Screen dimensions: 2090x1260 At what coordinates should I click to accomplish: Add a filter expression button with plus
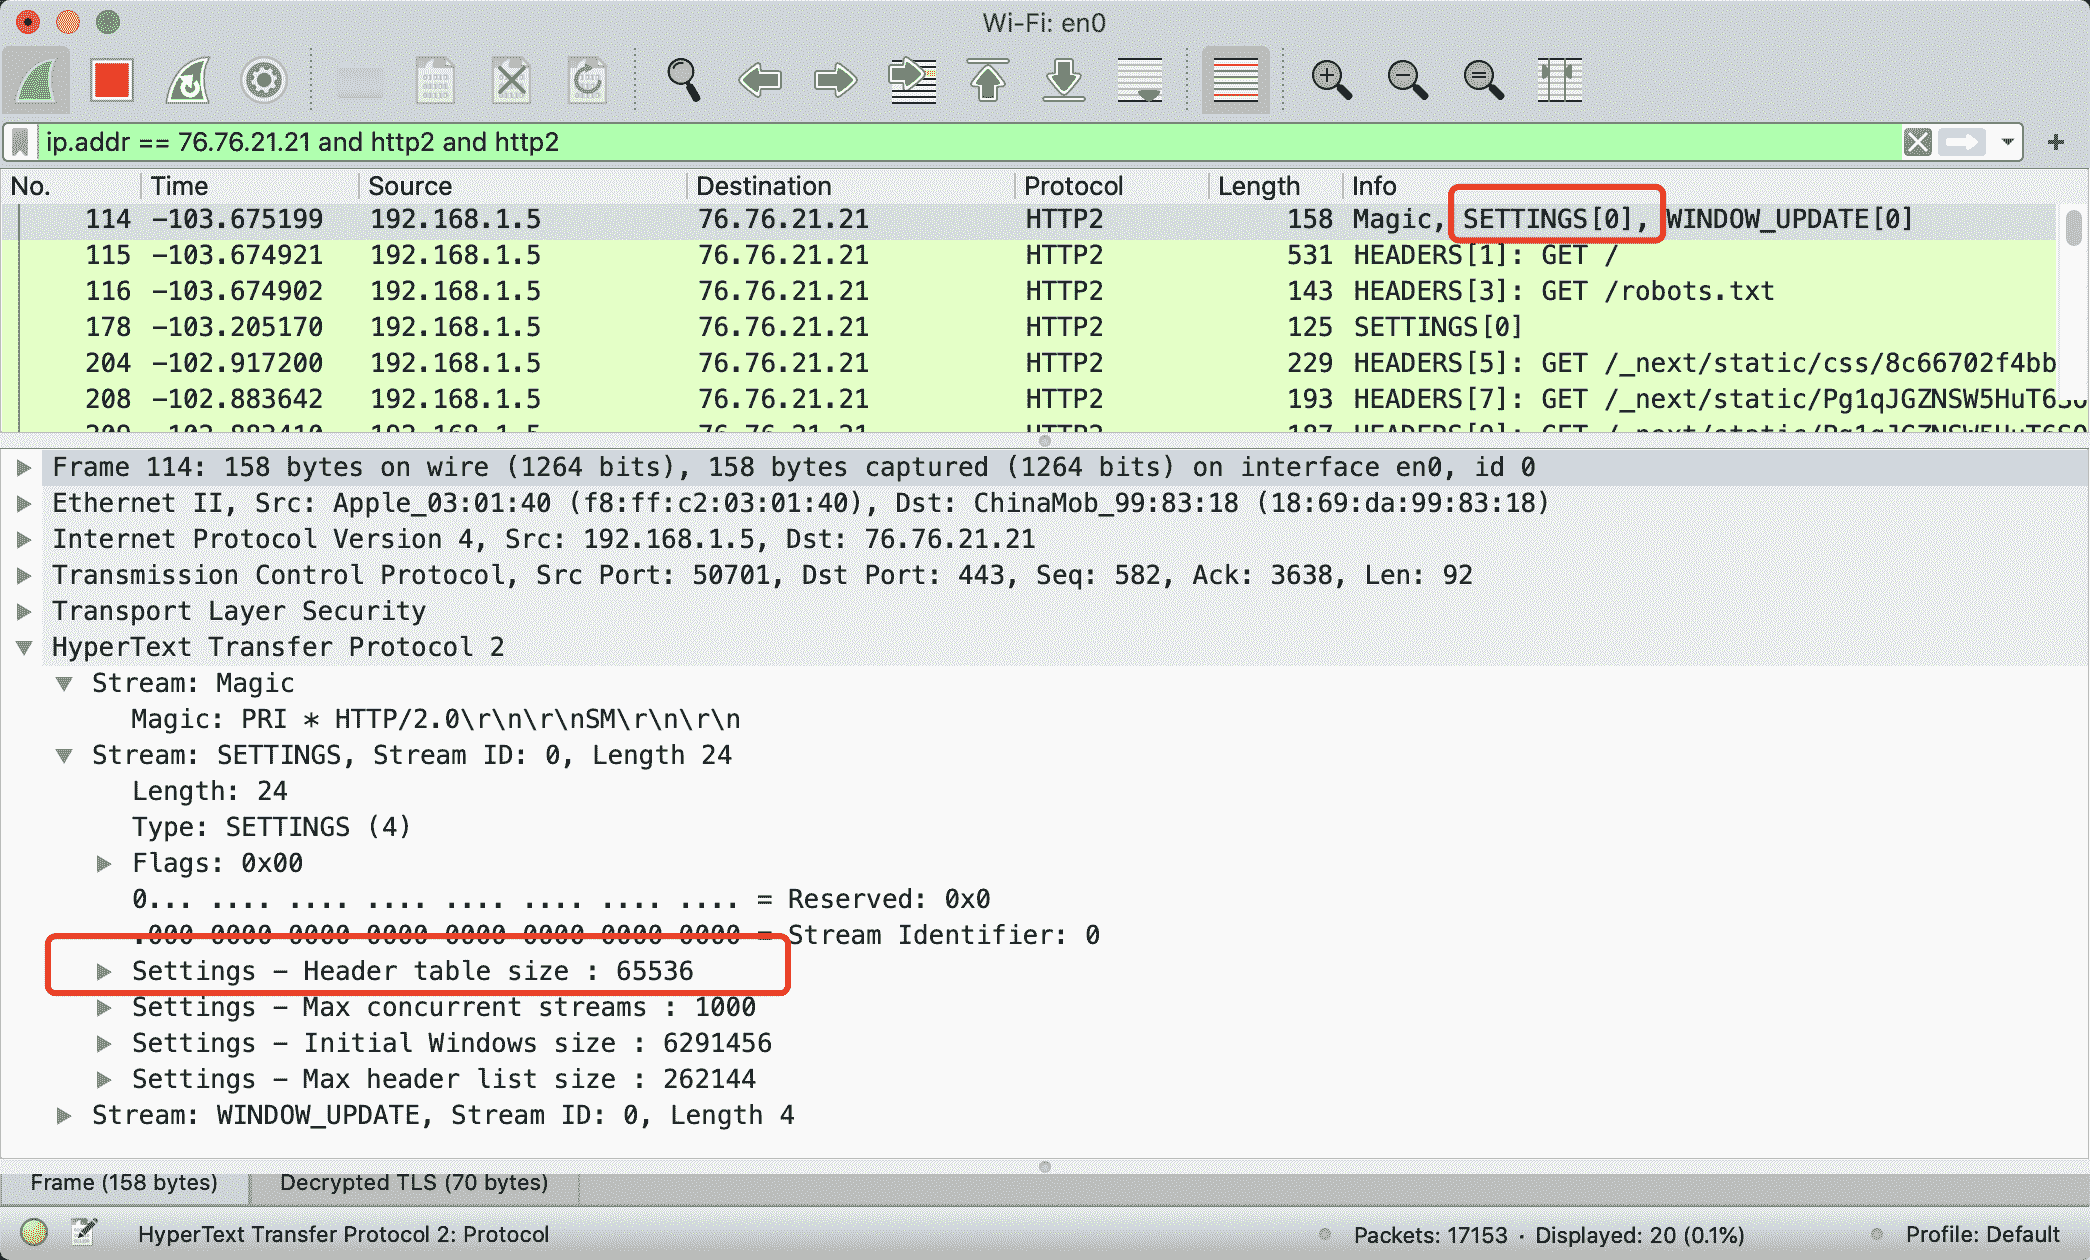pos(2056,142)
